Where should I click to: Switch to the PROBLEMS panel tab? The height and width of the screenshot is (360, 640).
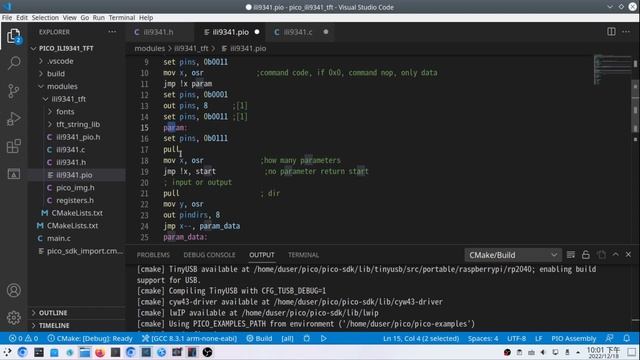pyautogui.click(x=153, y=255)
